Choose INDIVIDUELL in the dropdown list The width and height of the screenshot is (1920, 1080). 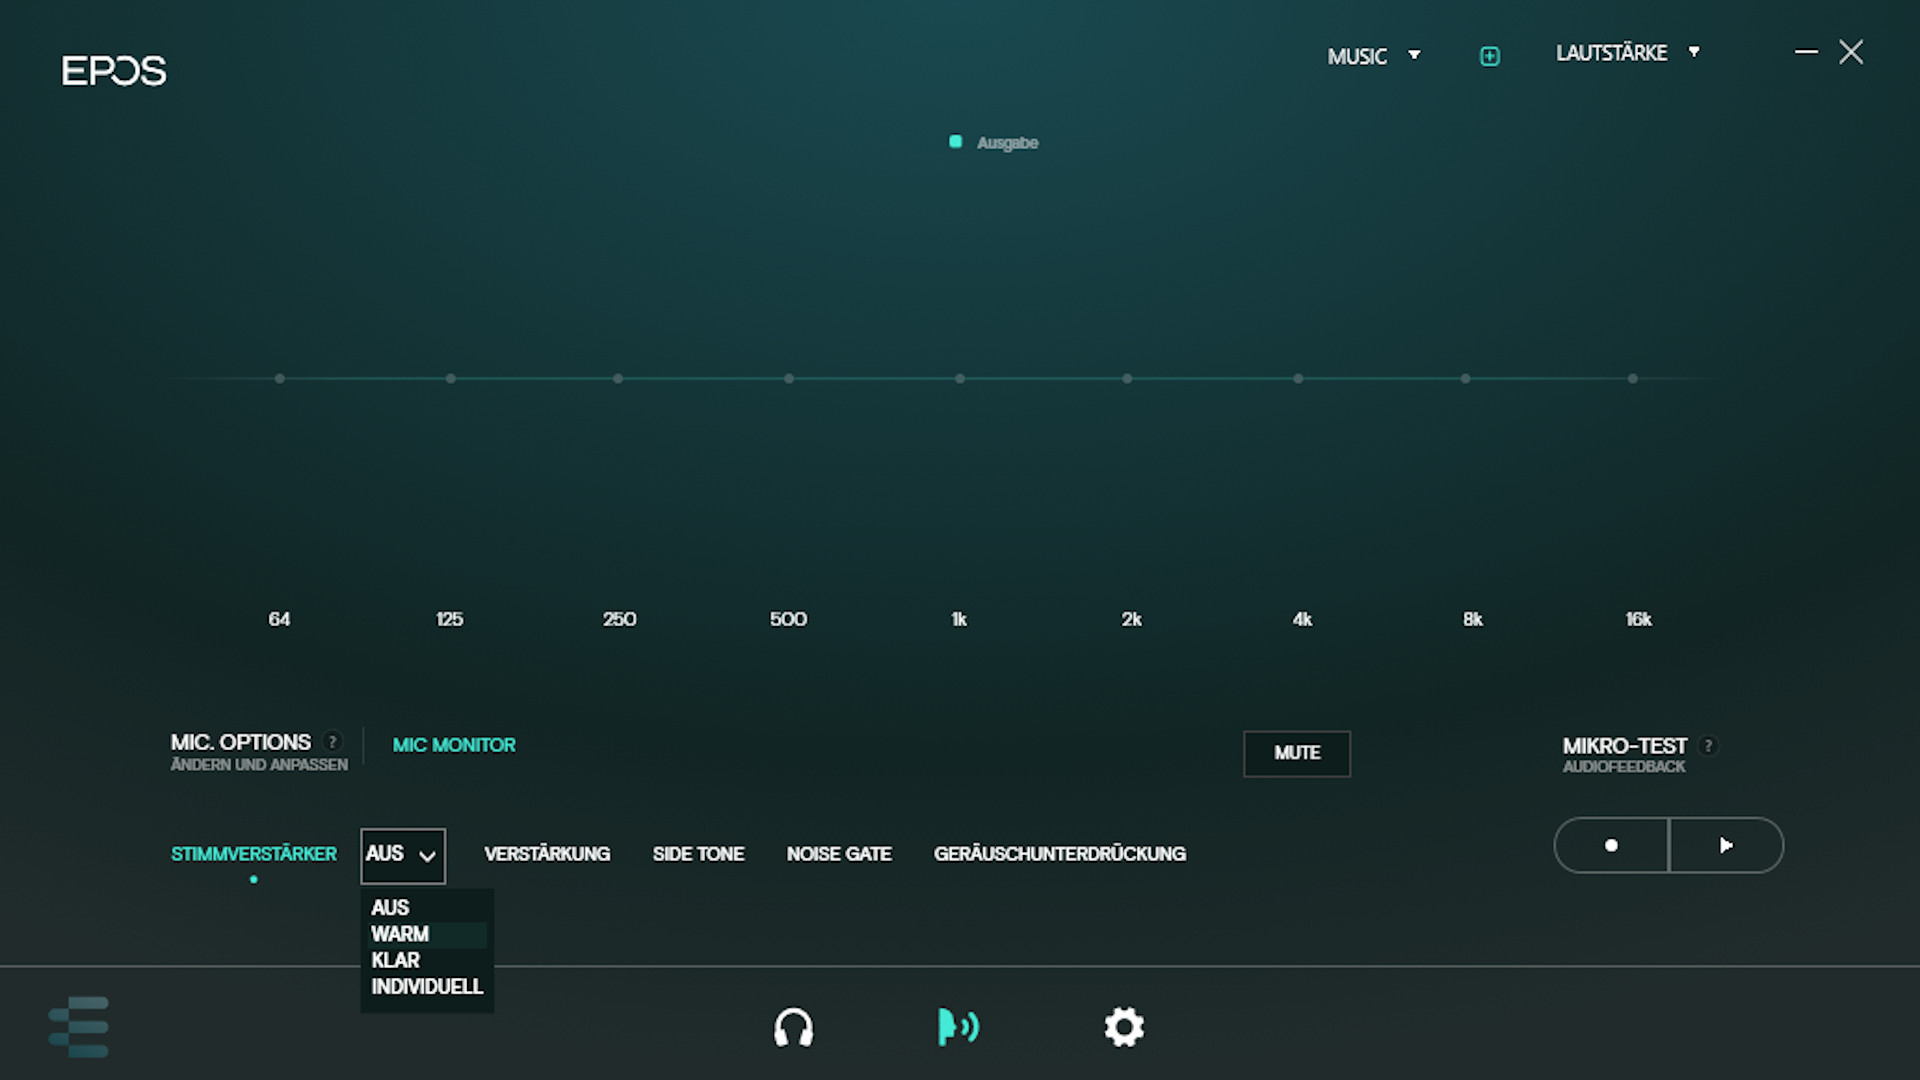[x=427, y=987]
